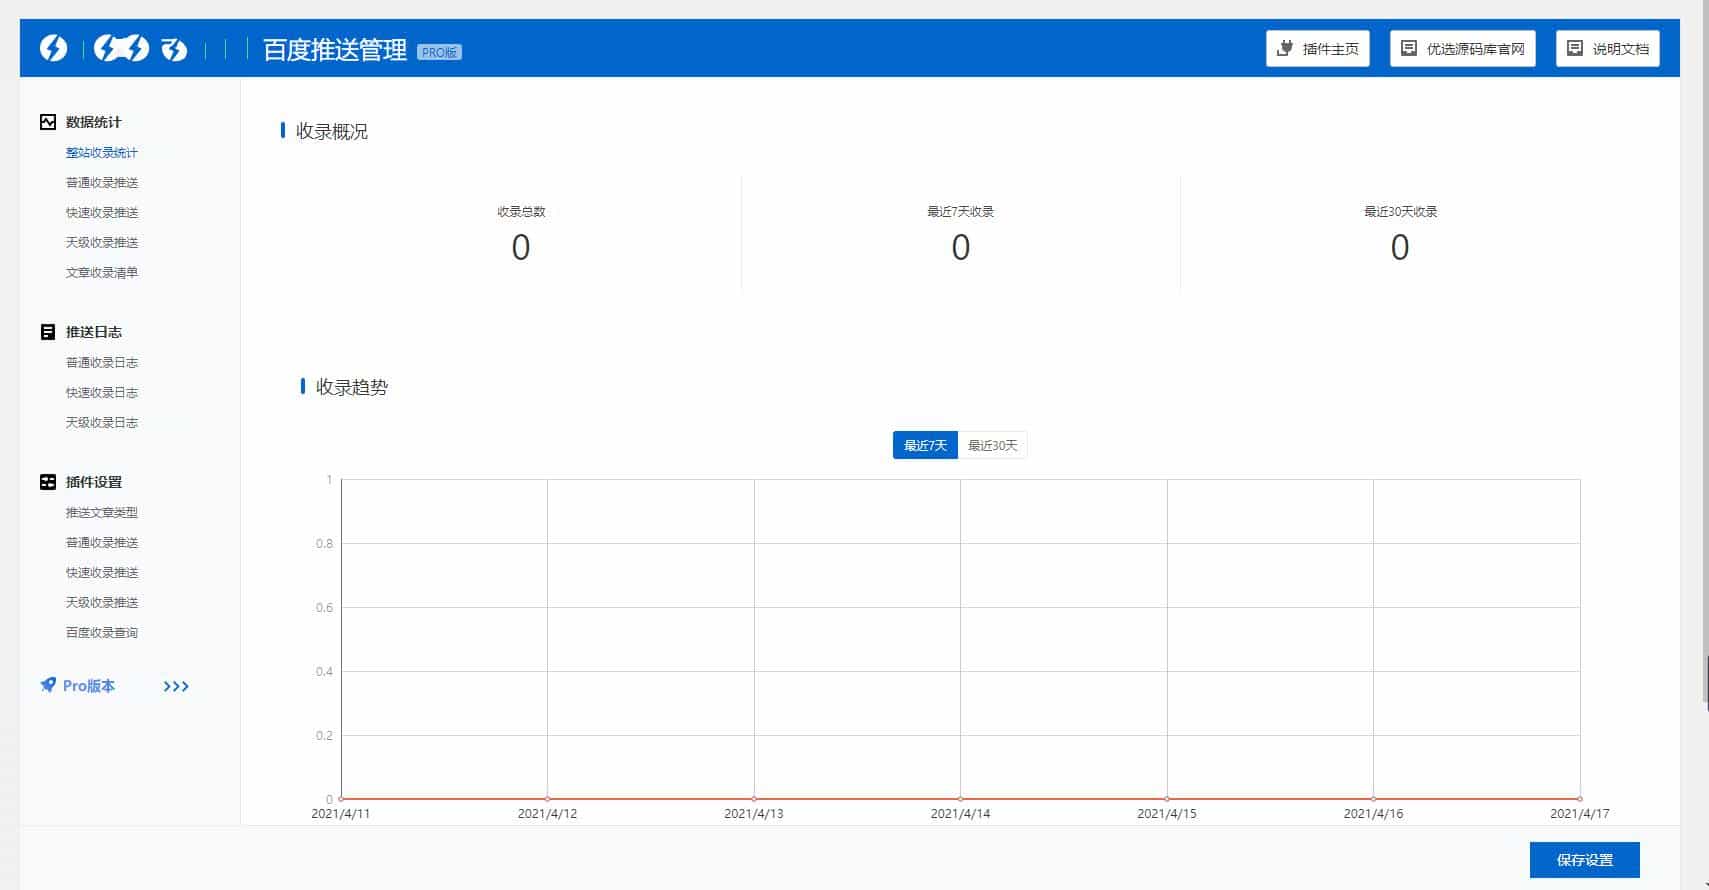Click the 2021/4/17 axis label

pos(1580,814)
